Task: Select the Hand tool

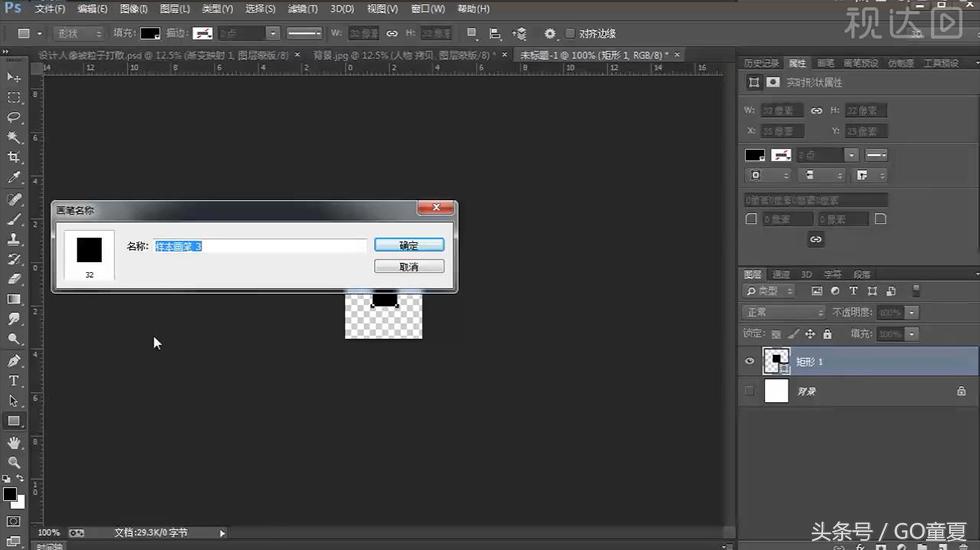Action: click(14, 442)
